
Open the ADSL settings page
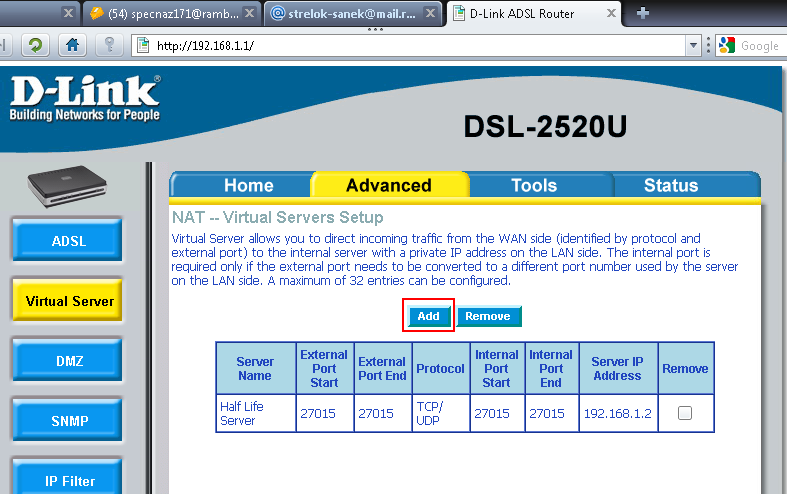click(69, 241)
